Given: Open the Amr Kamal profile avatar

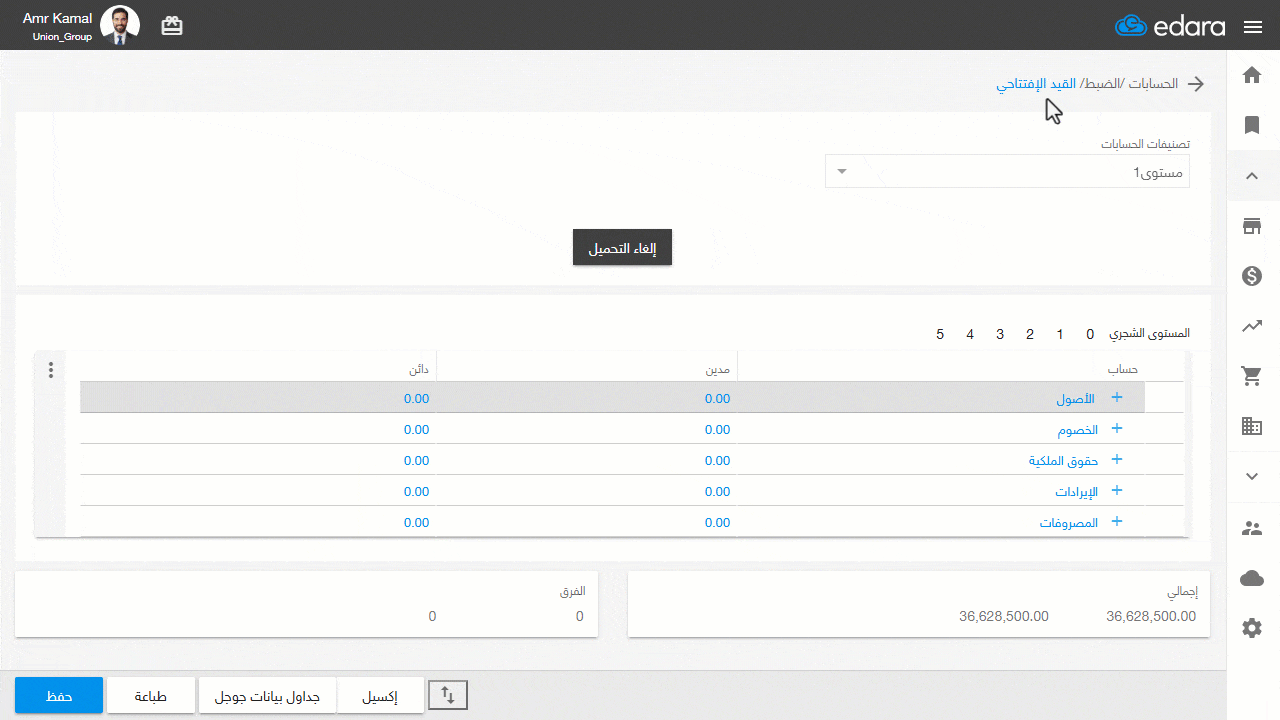Looking at the screenshot, I should [120, 26].
